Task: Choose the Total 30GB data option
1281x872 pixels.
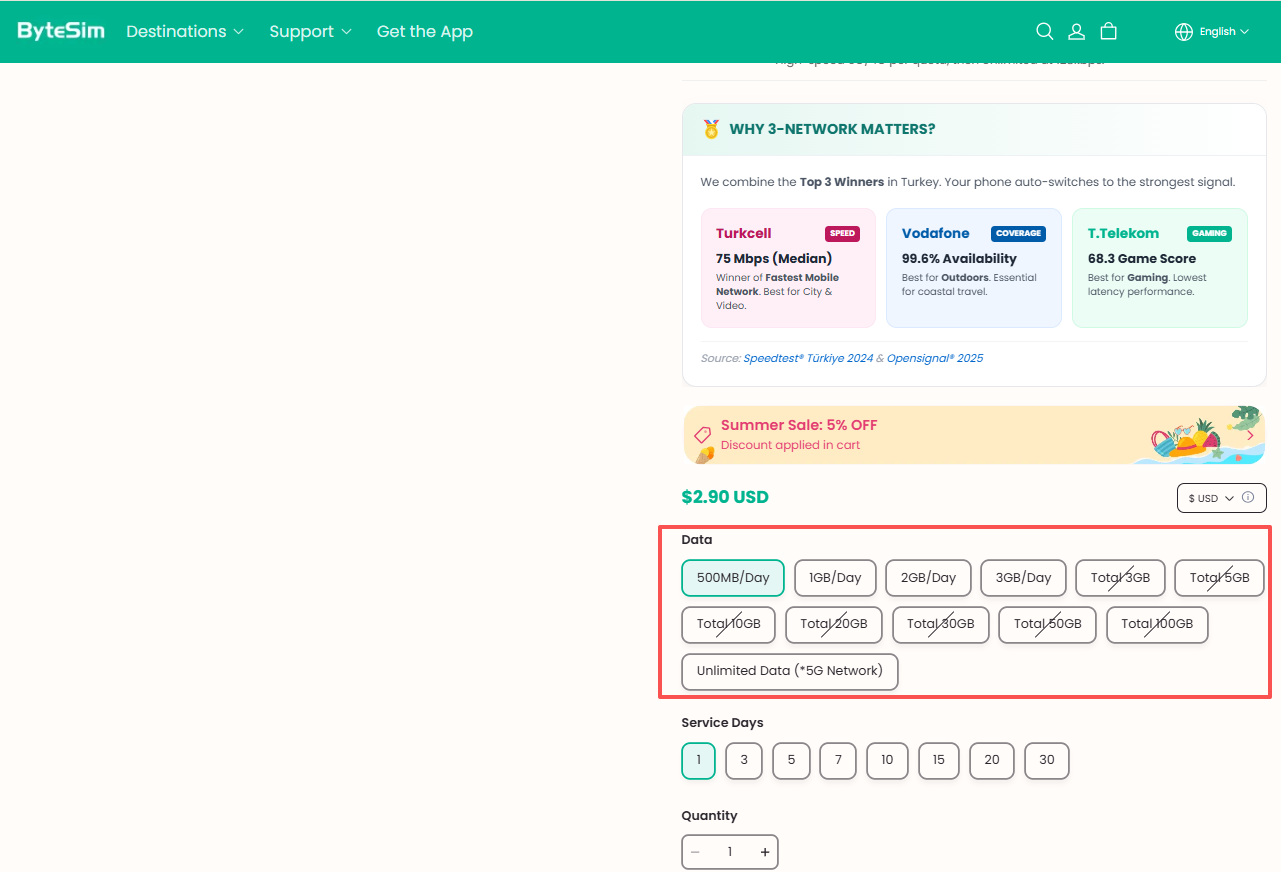Action: pos(941,624)
